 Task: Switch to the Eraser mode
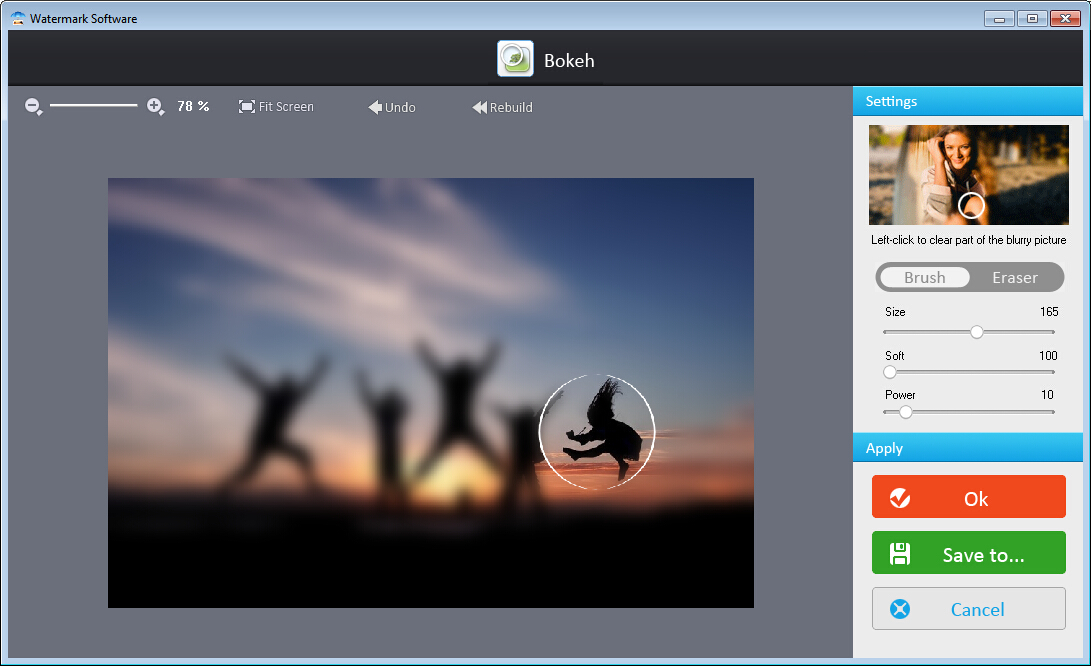click(1014, 277)
